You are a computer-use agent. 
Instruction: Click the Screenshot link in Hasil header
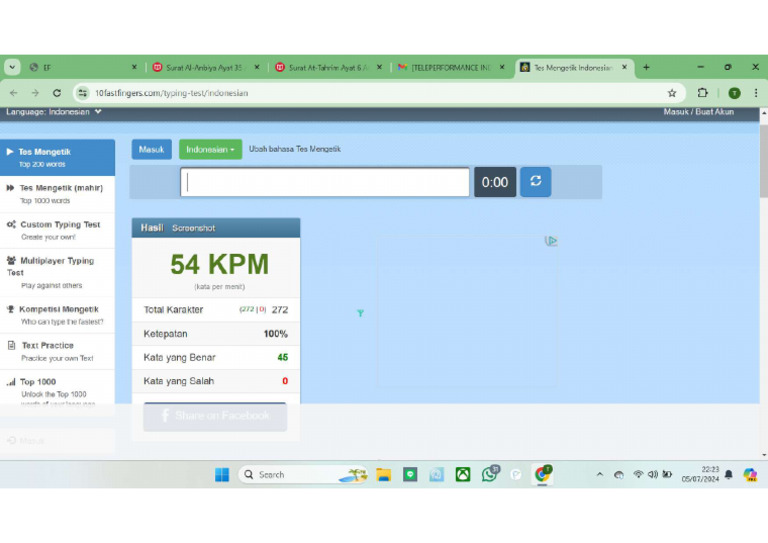tap(193, 228)
